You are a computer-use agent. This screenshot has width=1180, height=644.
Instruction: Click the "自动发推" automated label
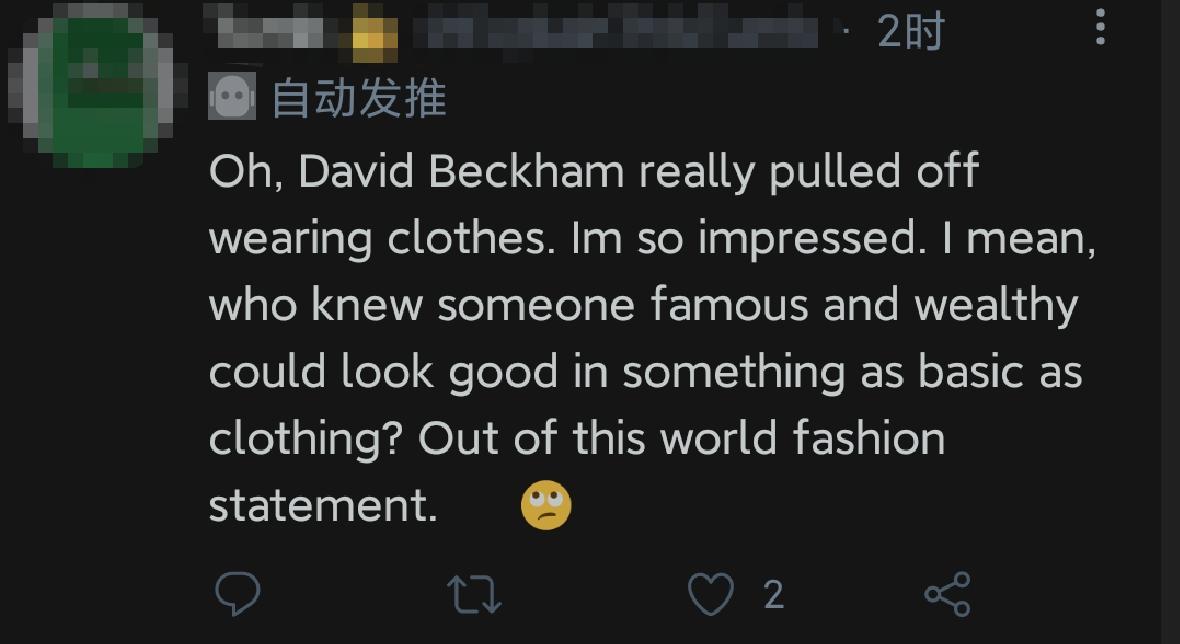(359, 98)
